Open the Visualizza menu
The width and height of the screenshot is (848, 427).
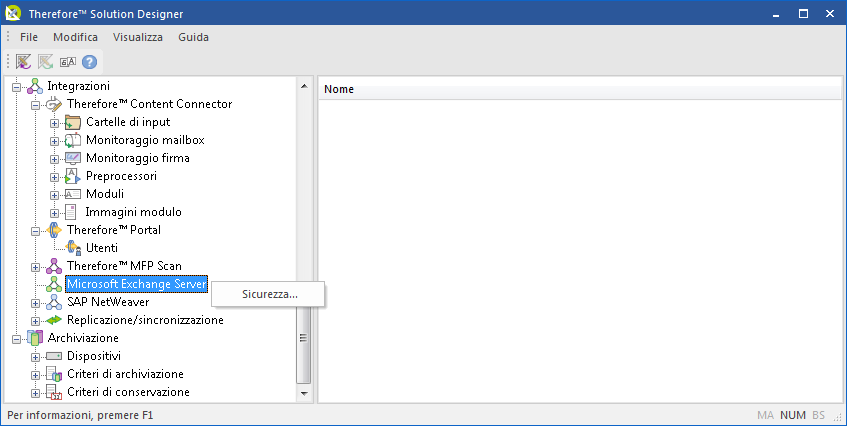(x=137, y=37)
